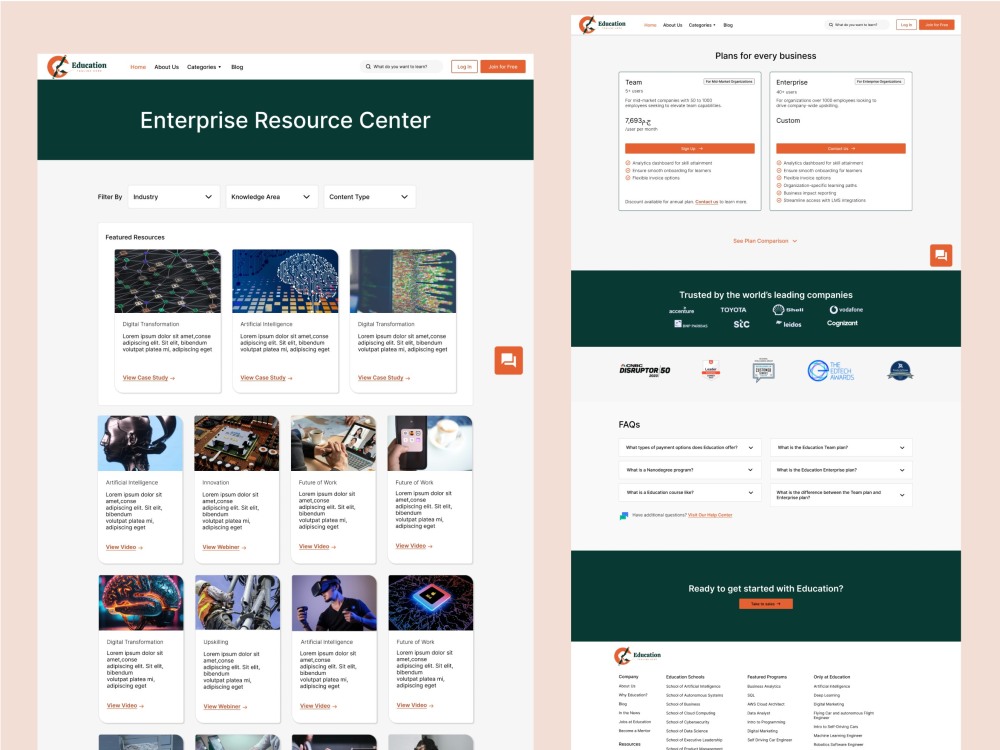This screenshot has width=1000, height=750.
Task: Click the Accenture logo in trusted companies
Action: (681, 311)
